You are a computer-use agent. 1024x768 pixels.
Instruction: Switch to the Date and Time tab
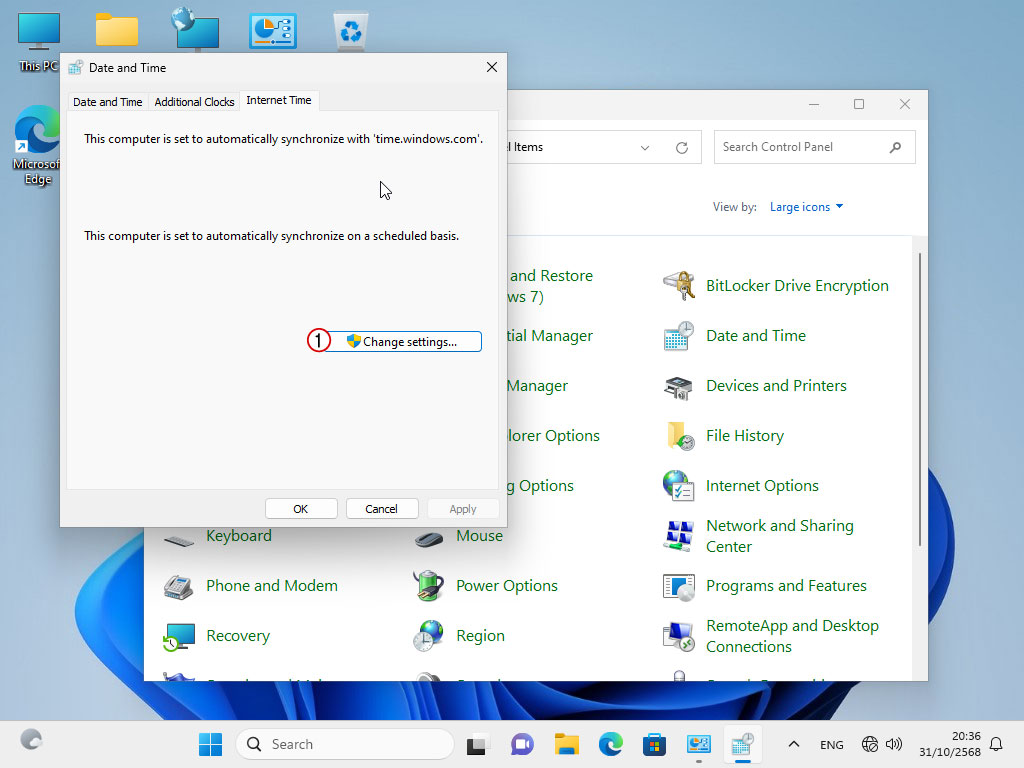108,102
